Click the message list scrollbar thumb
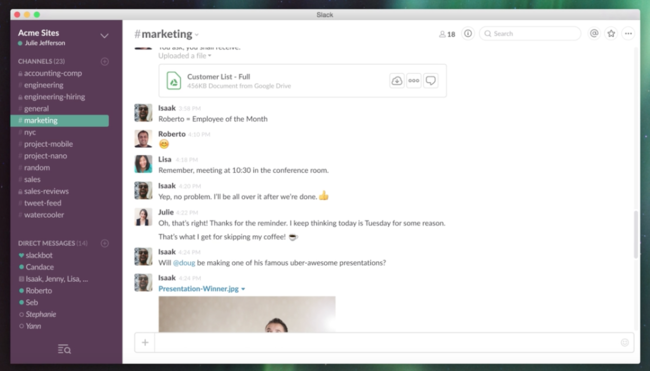650x371 pixels. click(x=636, y=235)
